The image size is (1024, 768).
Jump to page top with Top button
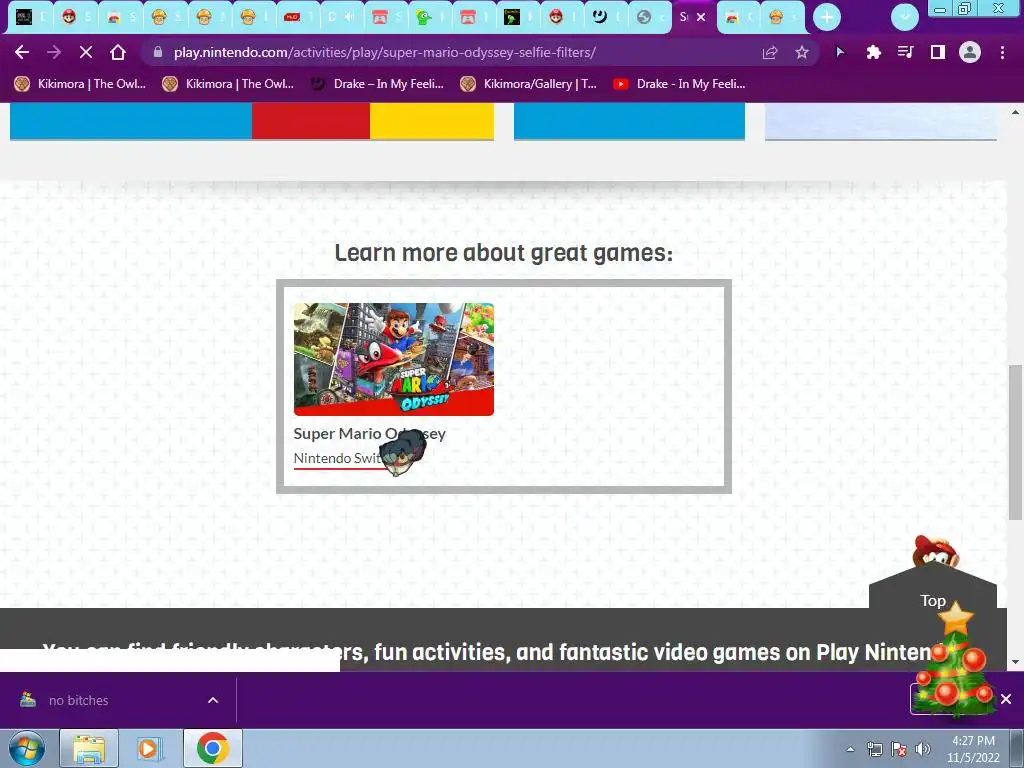933,600
